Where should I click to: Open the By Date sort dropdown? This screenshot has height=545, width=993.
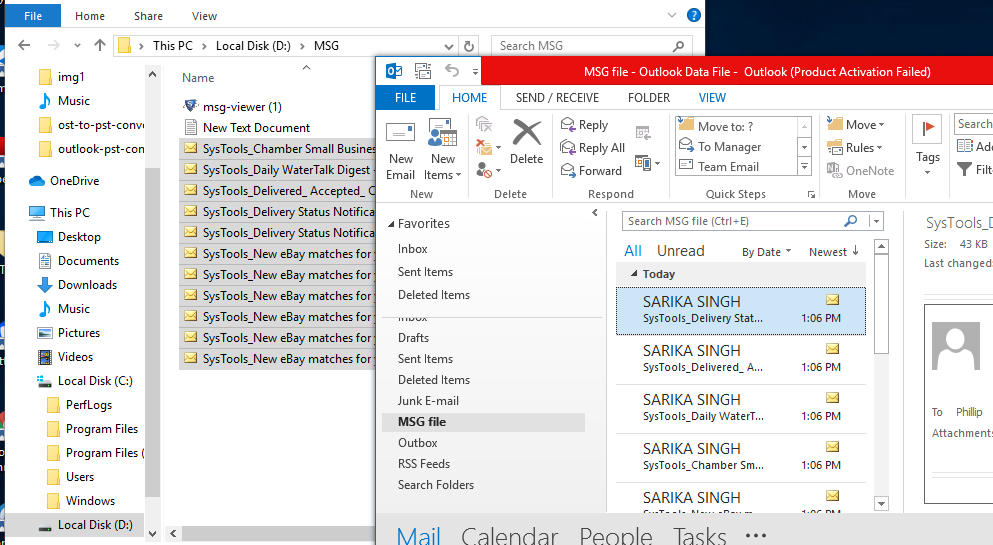click(x=766, y=252)
